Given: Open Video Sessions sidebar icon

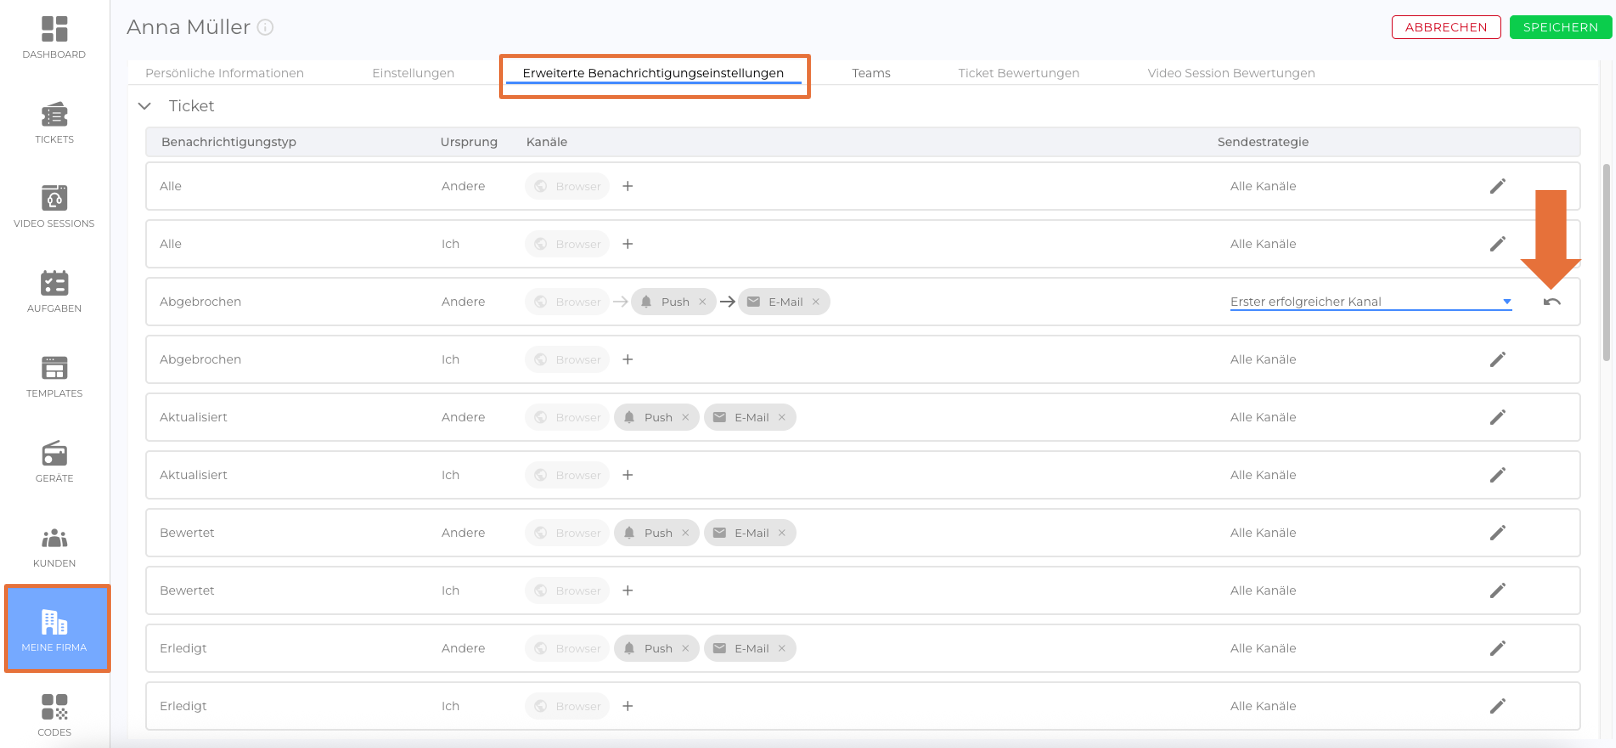Looking at the screenshot, I should pyautogui.click(x=54, y=206).
